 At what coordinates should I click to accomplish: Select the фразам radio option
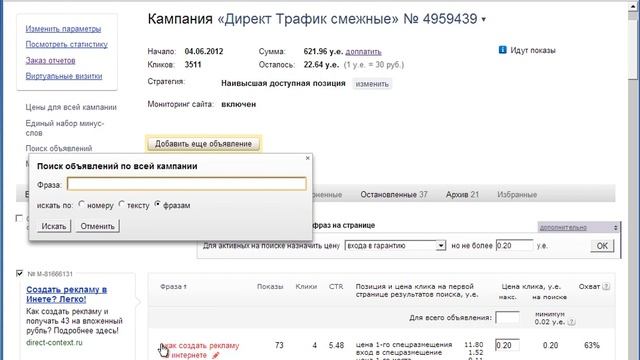pyautogui.click(x=158, y=204)
